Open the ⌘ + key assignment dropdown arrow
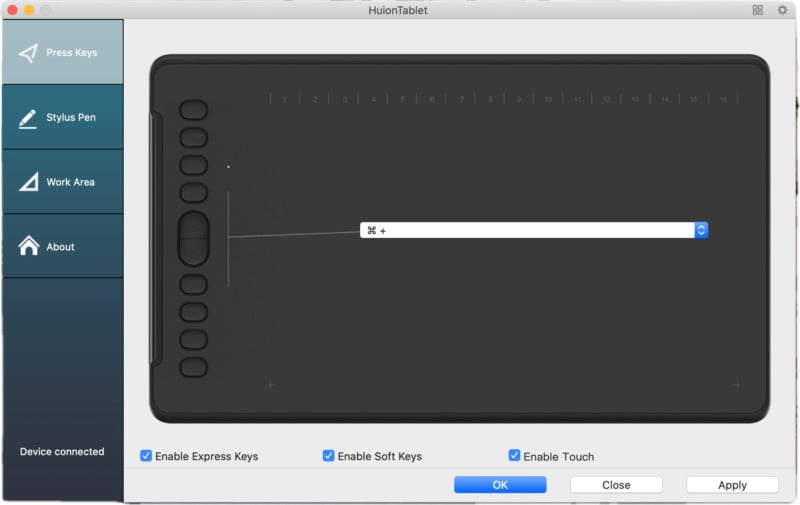The height and width of the screenshot is (505, 800). click(x=701, y=230)
